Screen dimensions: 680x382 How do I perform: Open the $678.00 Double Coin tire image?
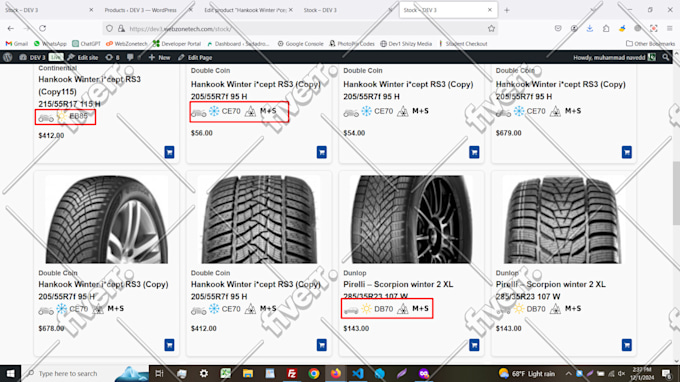click(x=107, y=219)
